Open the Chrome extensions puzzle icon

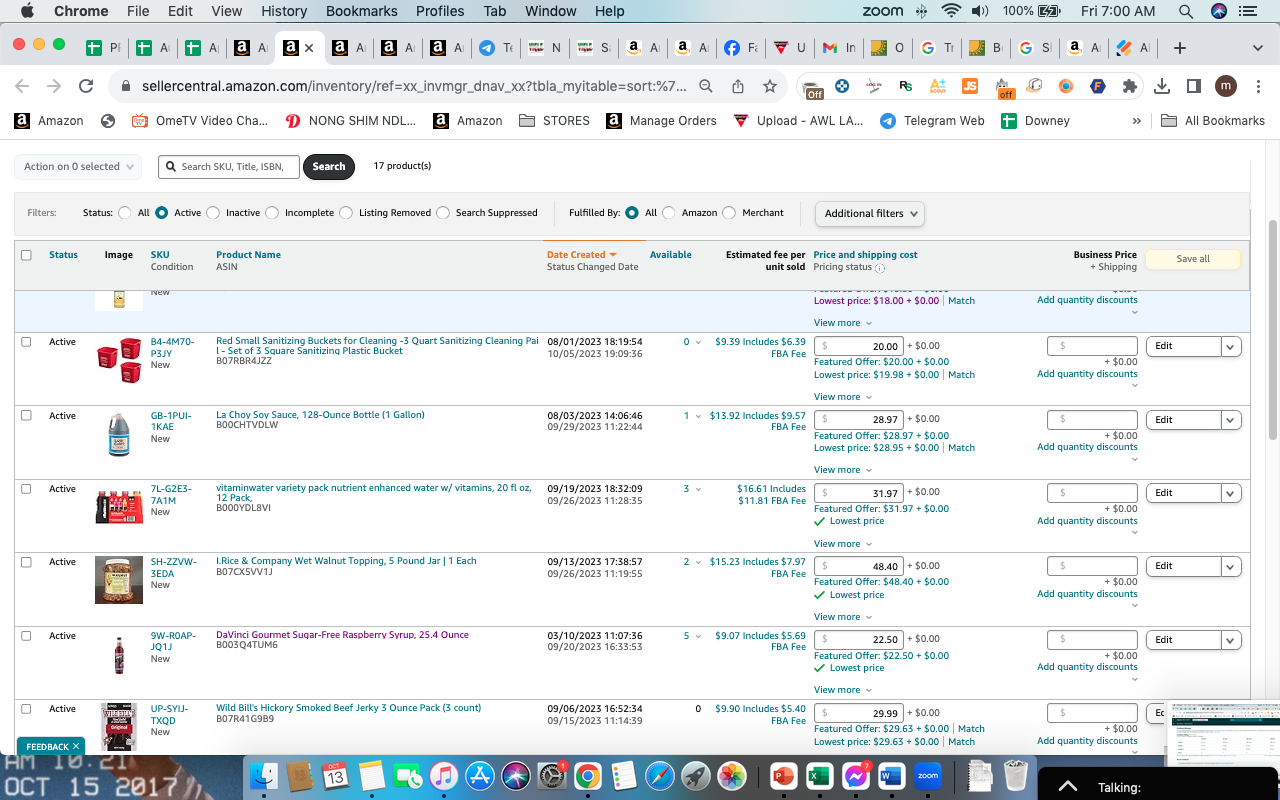point(1130,86)
